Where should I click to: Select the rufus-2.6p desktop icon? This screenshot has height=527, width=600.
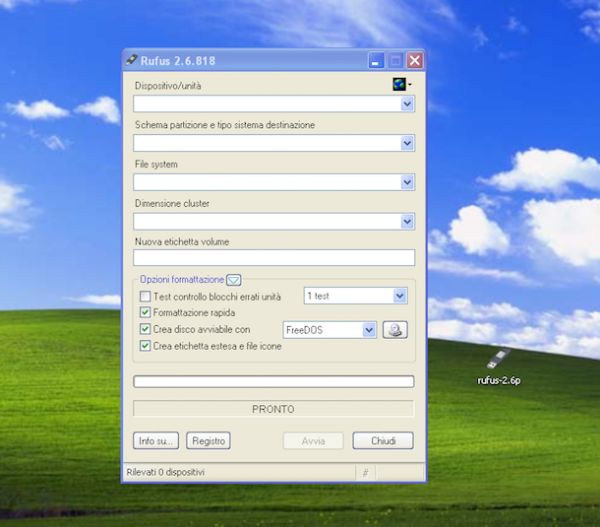coord(496,359)
